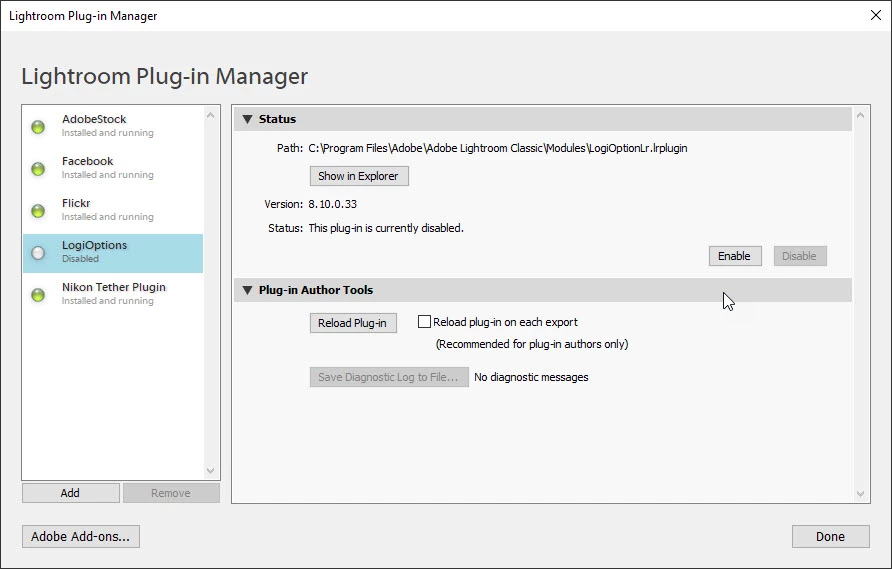Click Nikon Tether Plugin status light

click(x=38, y=295)
